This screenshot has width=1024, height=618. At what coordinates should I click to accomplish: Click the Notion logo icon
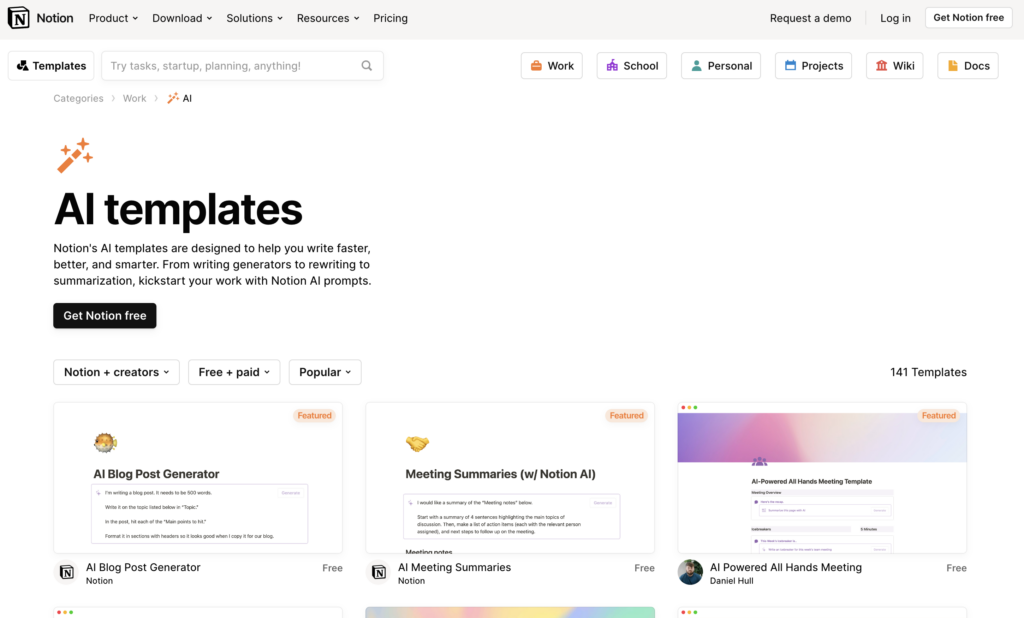pyautogui.click(x=18, y=18)
